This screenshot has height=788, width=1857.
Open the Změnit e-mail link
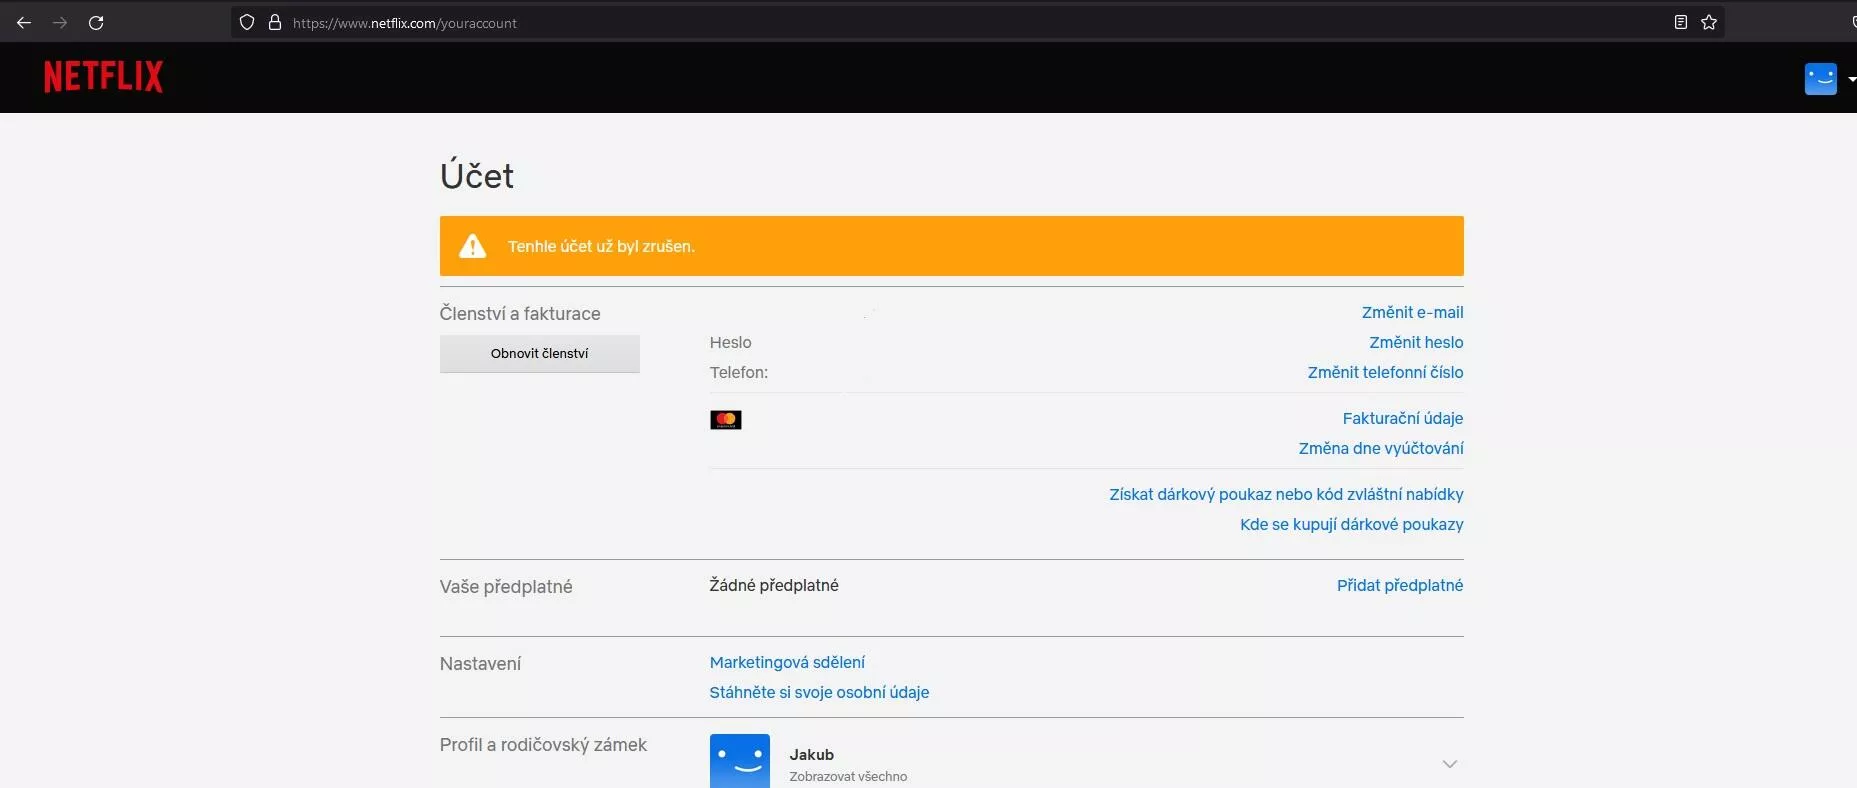1412,312
